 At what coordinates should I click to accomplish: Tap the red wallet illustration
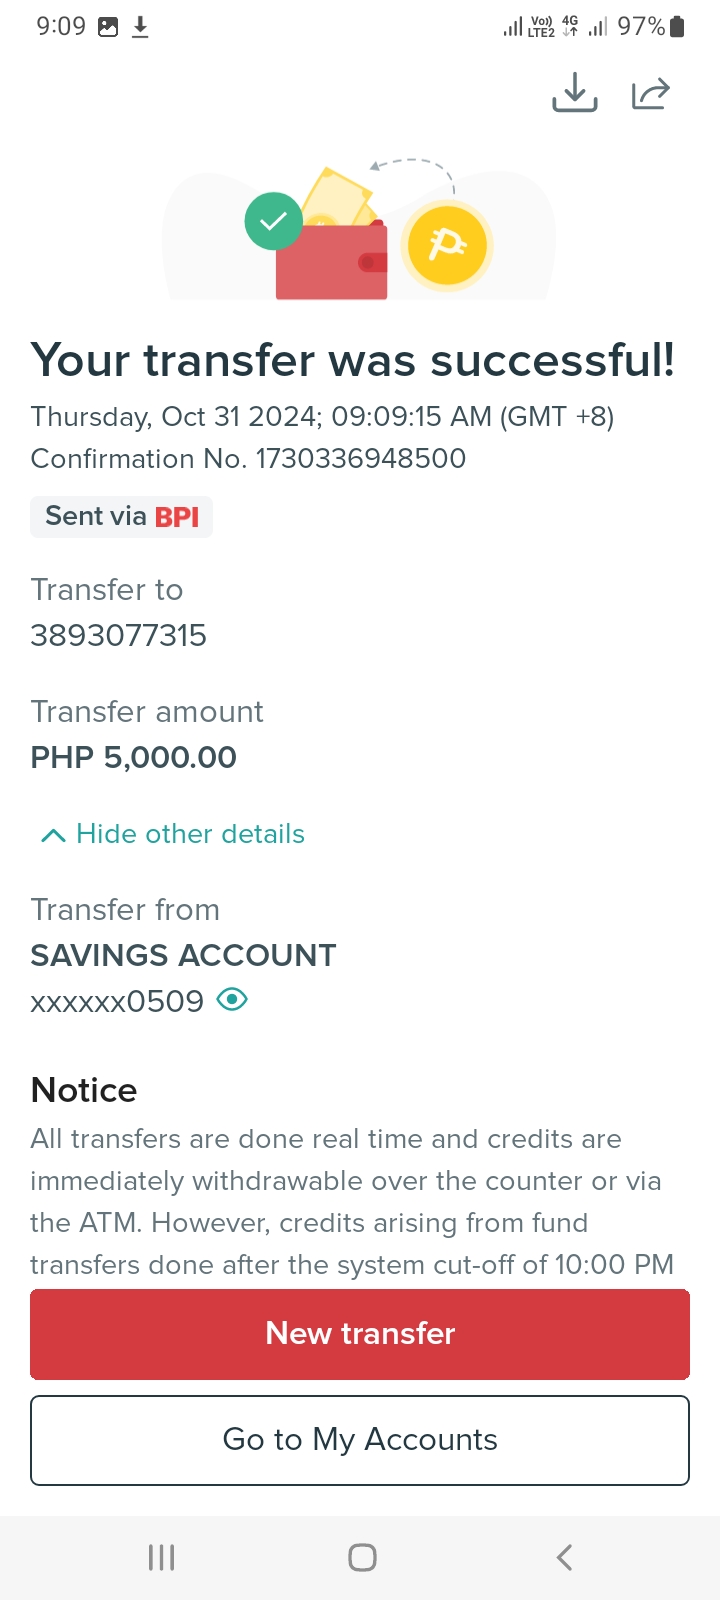pos(332,262)
